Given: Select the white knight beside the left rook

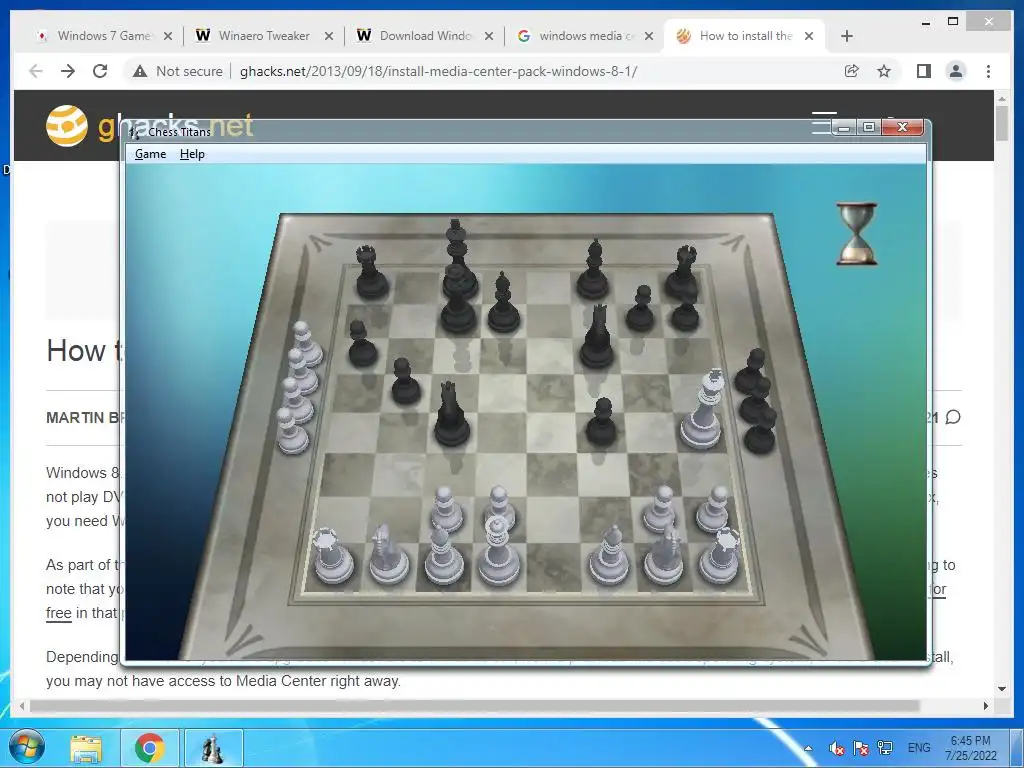Looking at the screenshot, I should pyautogui.click(x=389, y=555).
